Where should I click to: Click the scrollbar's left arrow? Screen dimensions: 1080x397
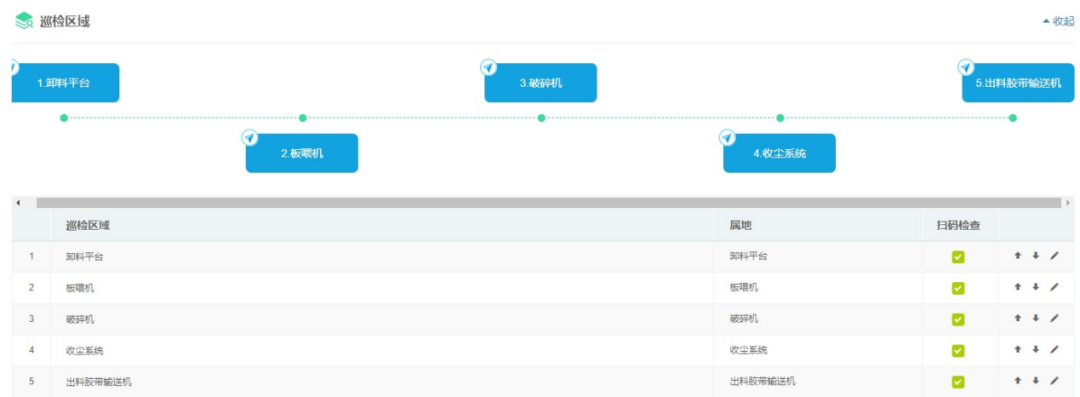click(x=18, y=203)
